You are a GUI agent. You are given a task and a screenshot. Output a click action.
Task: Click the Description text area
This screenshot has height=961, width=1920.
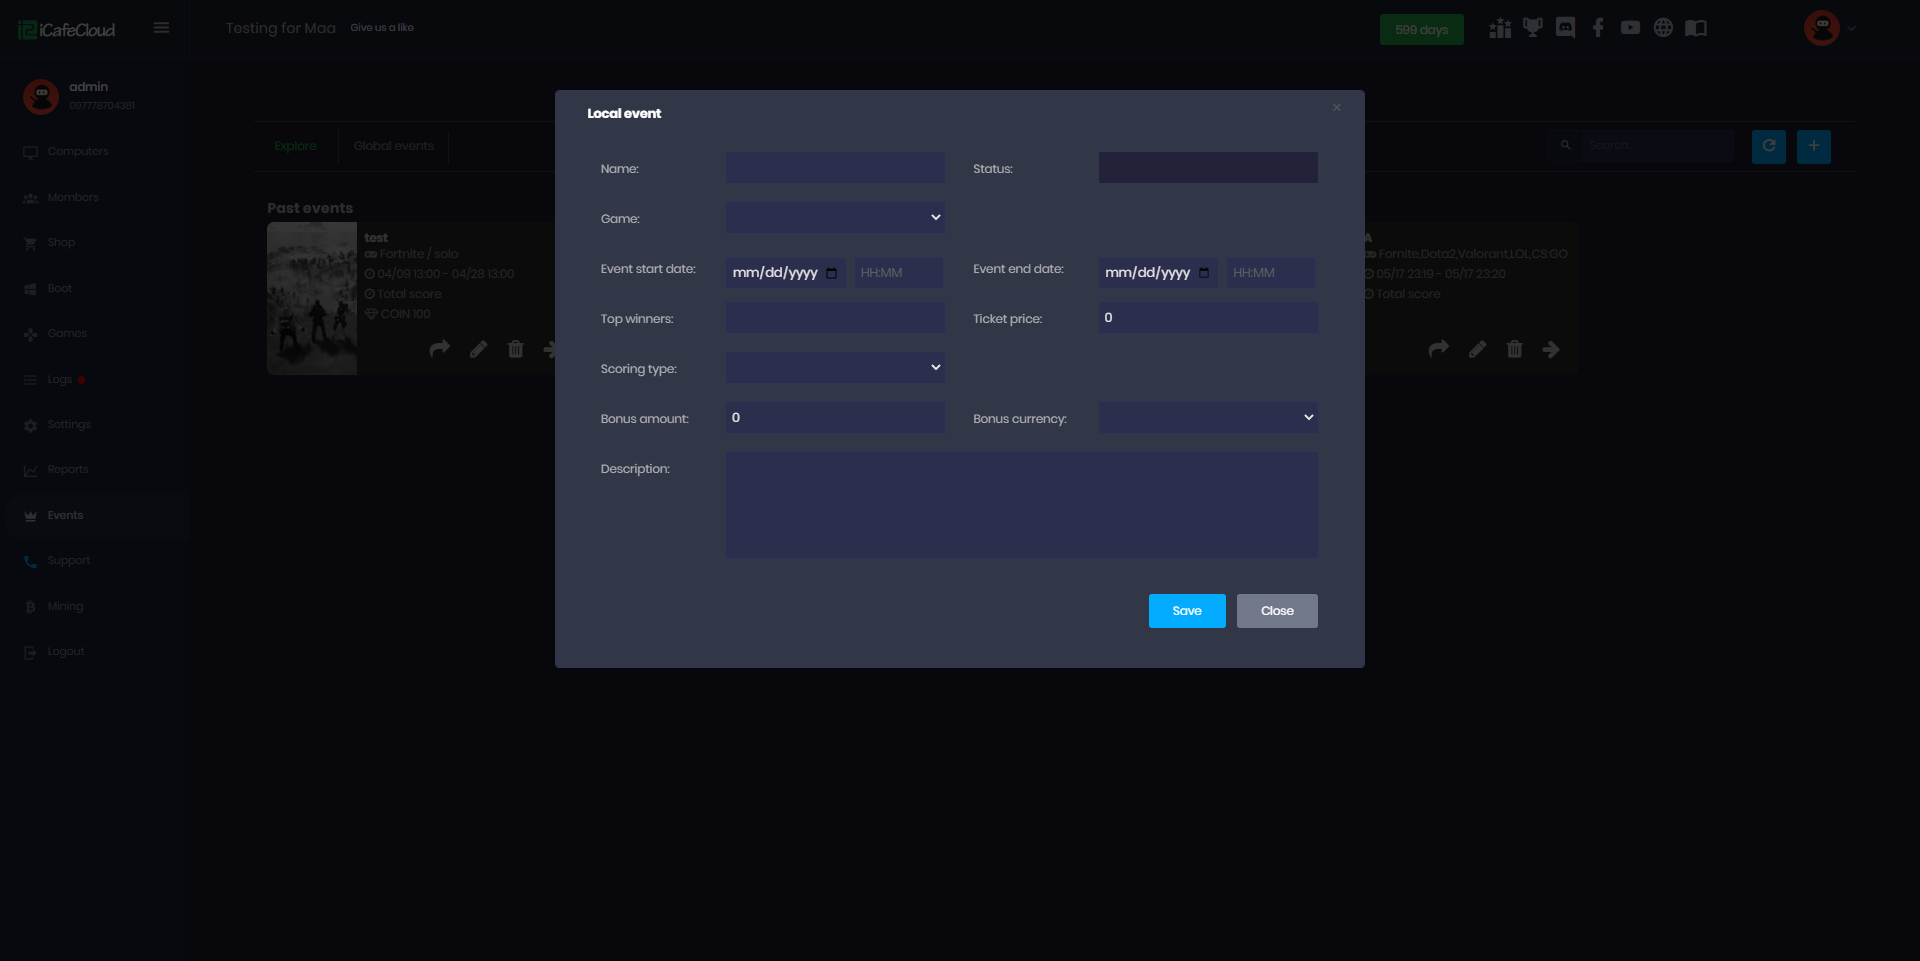click(x=1022, y=505)
